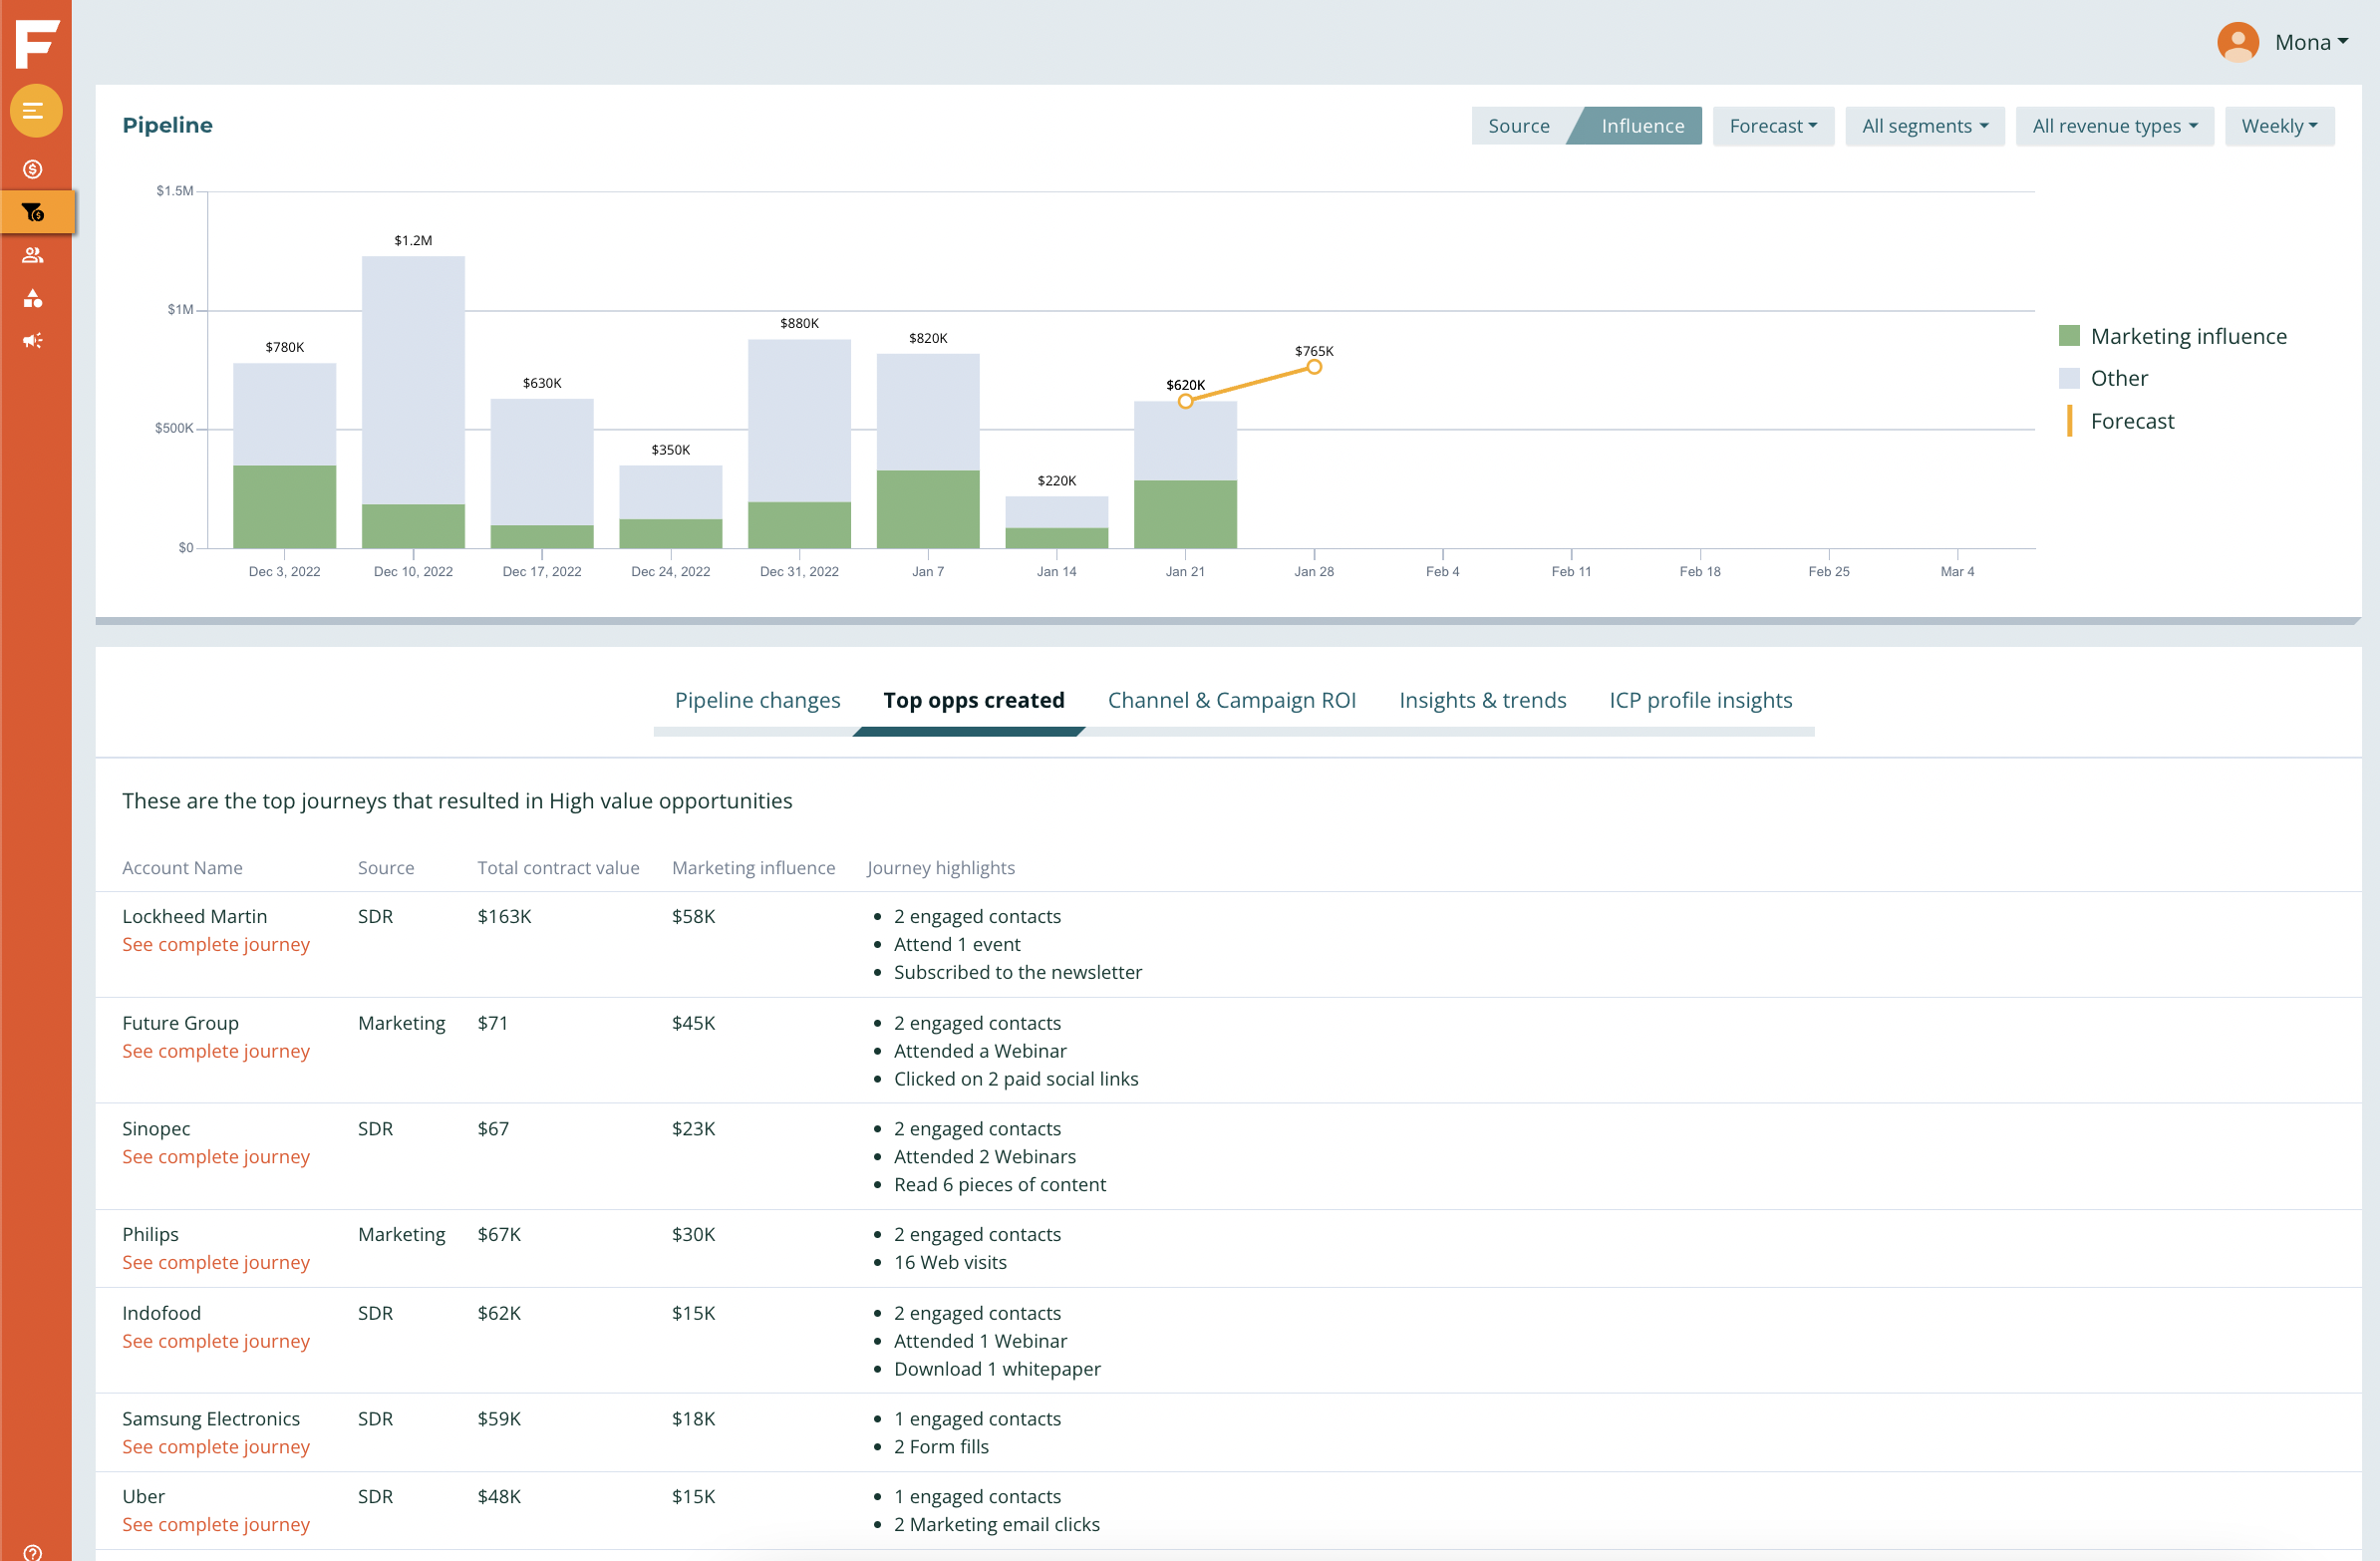The height and width of the screenshot is (1561, 2380).
Task: See complete journey for Lockheed Martin
Action: coord(215,944)
